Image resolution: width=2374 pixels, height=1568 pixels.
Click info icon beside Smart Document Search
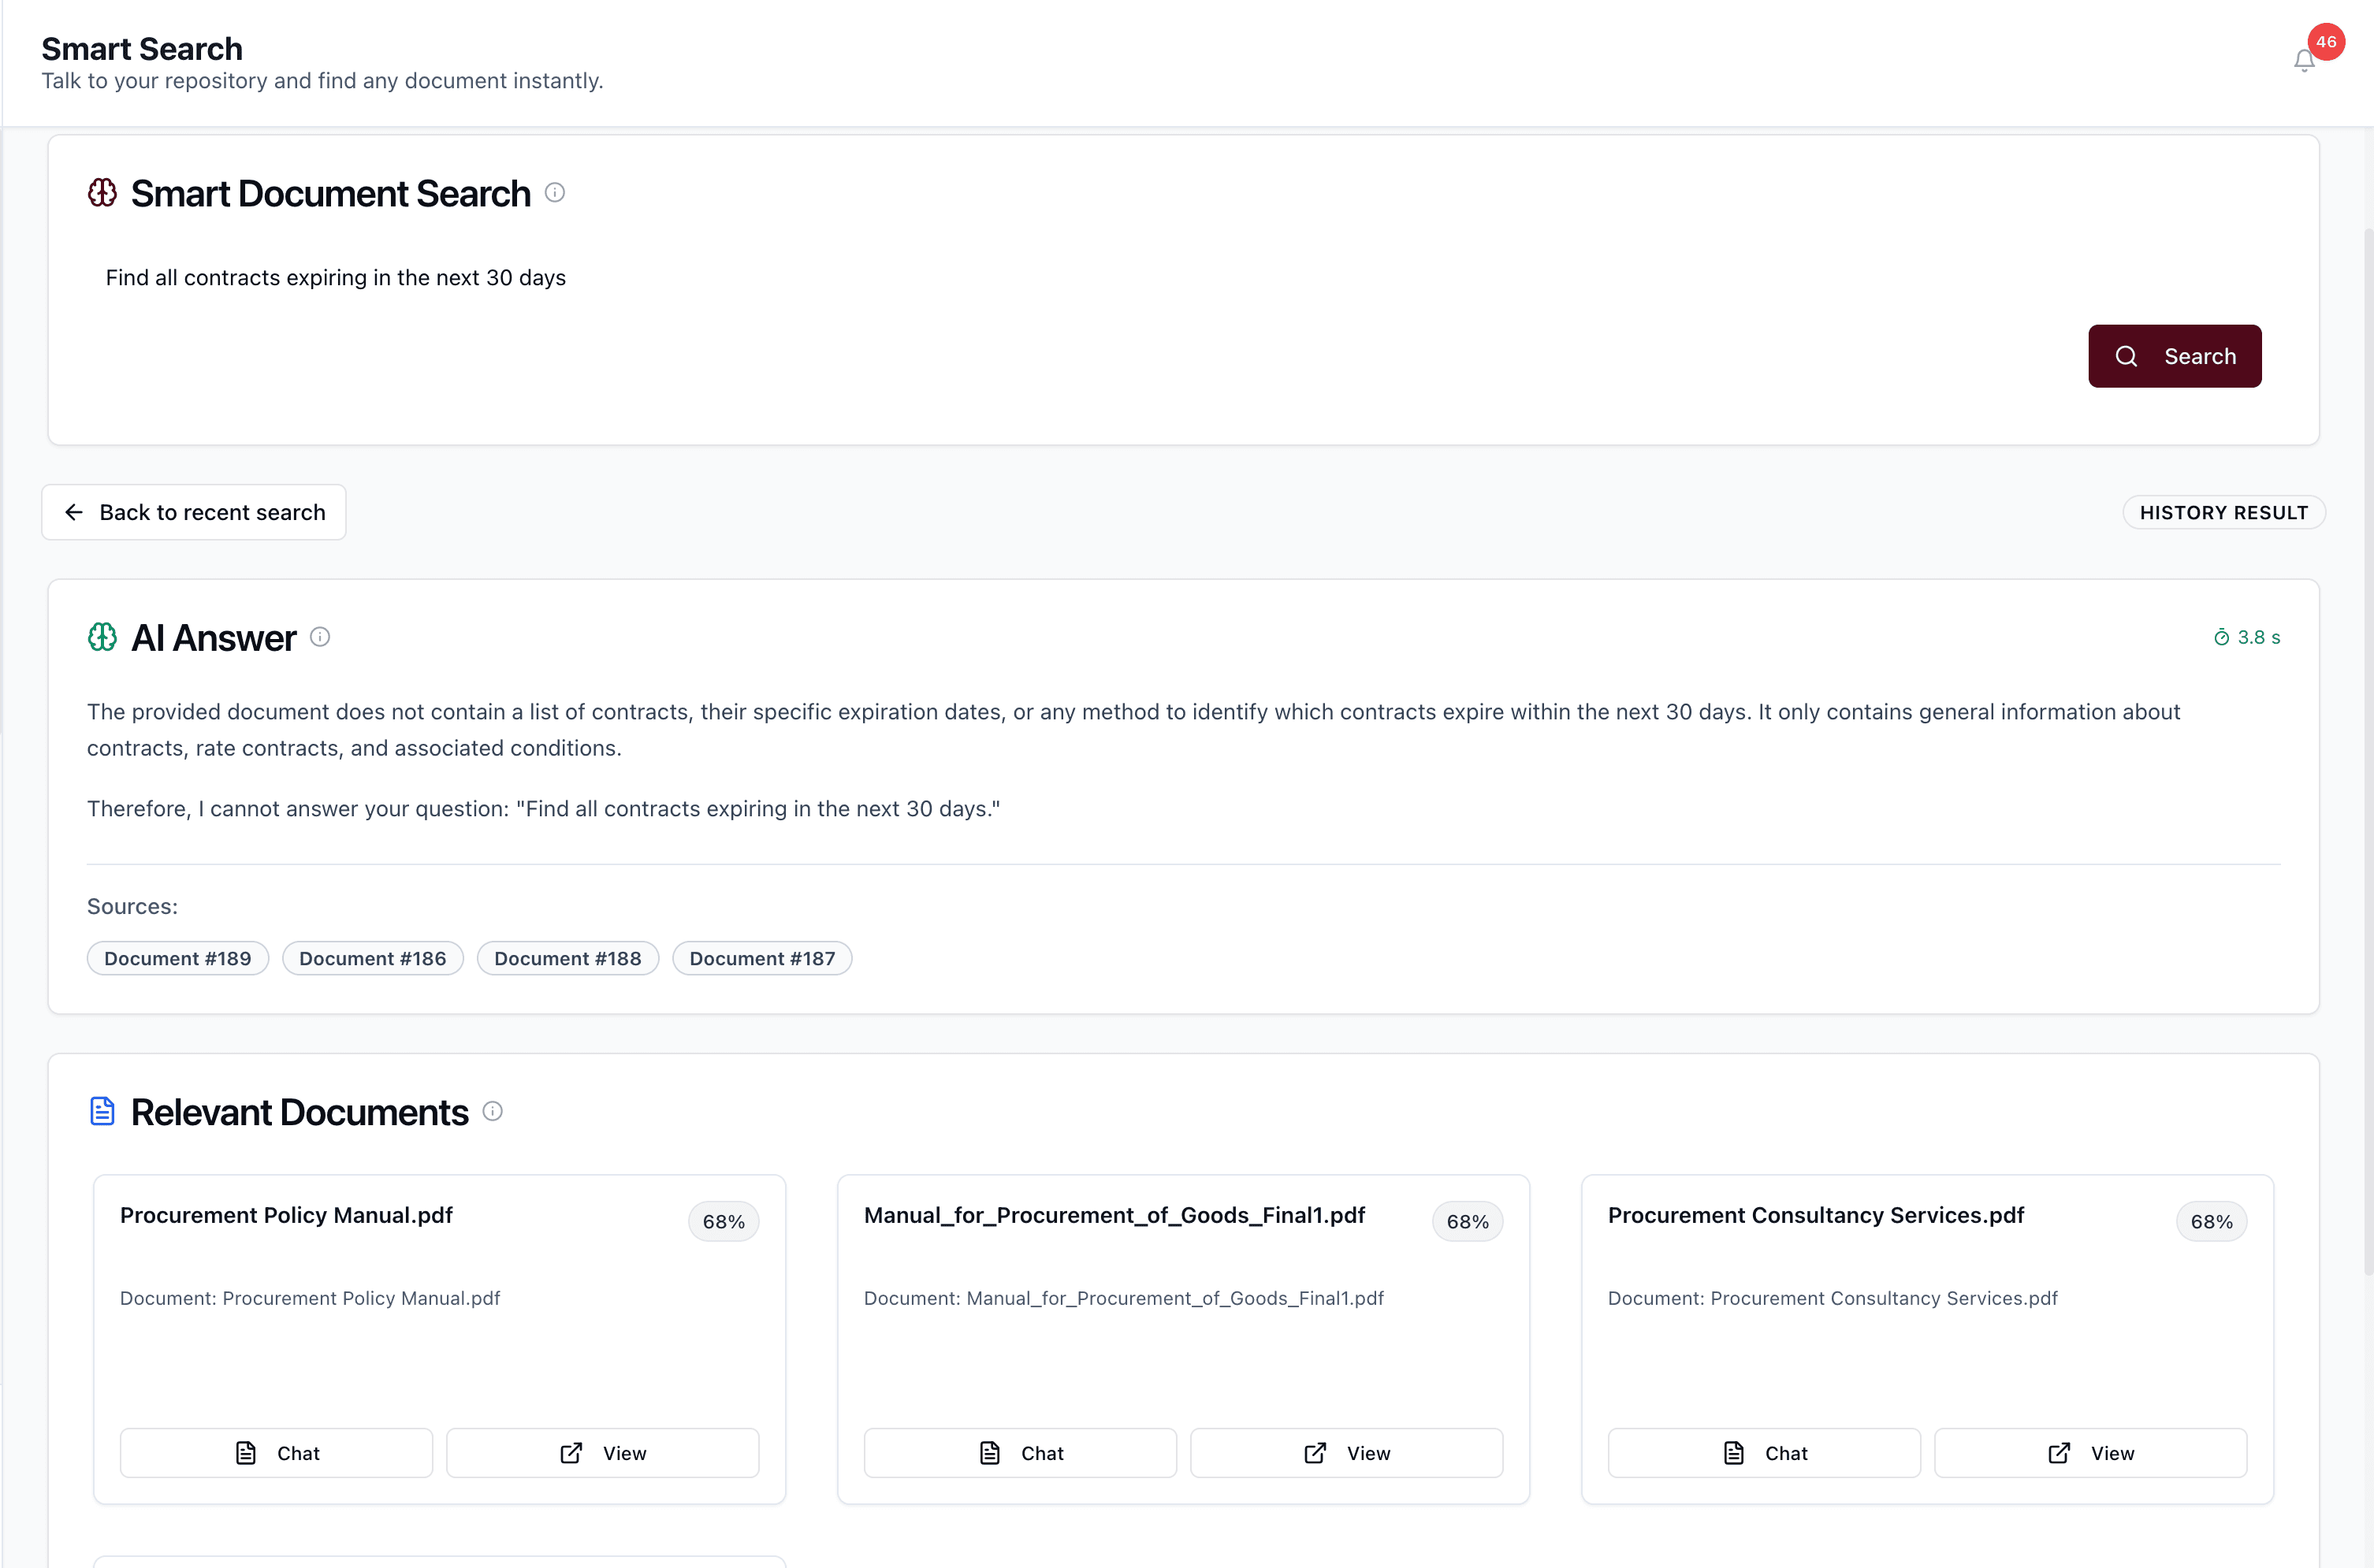555,192
